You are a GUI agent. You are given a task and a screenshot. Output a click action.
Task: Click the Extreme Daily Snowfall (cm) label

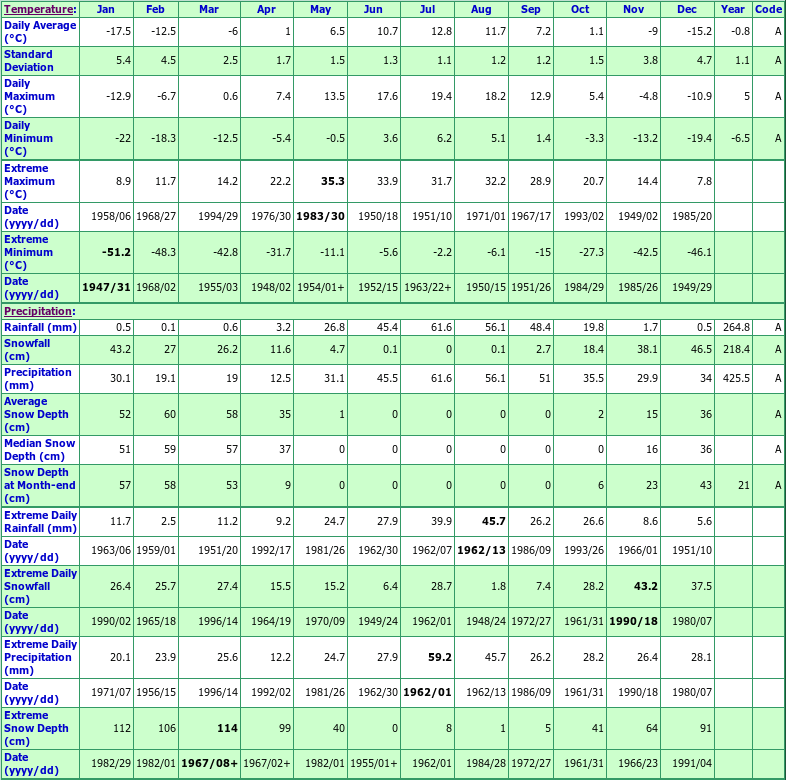coord(40,586)
